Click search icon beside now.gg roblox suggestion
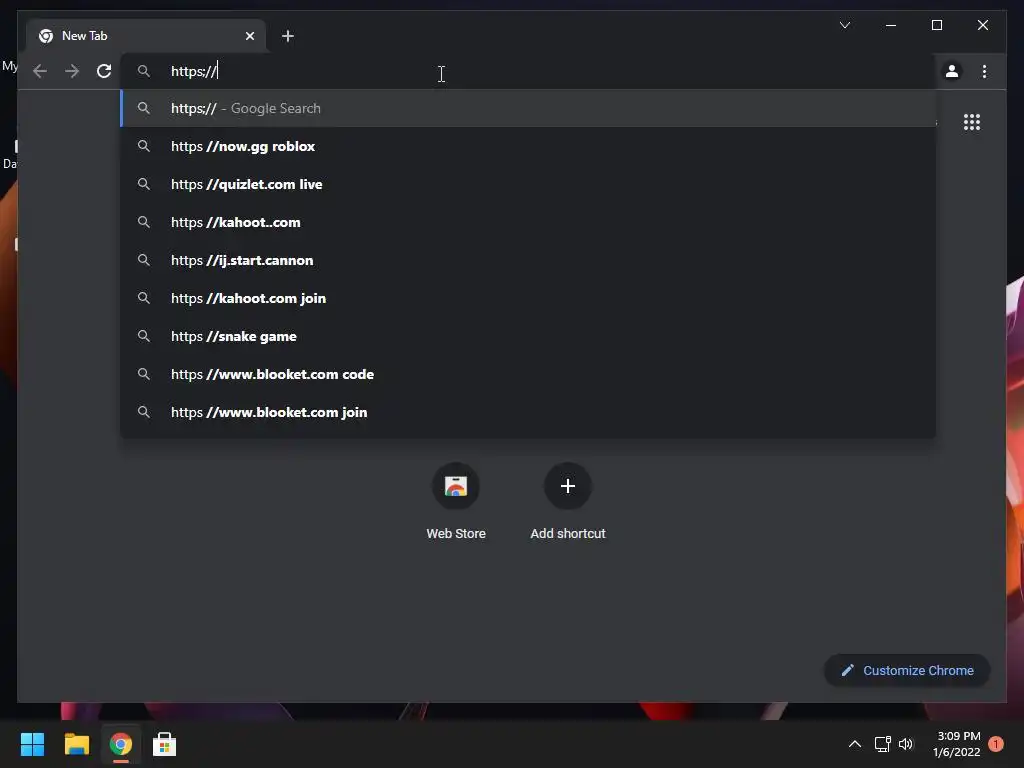This screenshot has width=1024, height=768. [x=144, y=146]
